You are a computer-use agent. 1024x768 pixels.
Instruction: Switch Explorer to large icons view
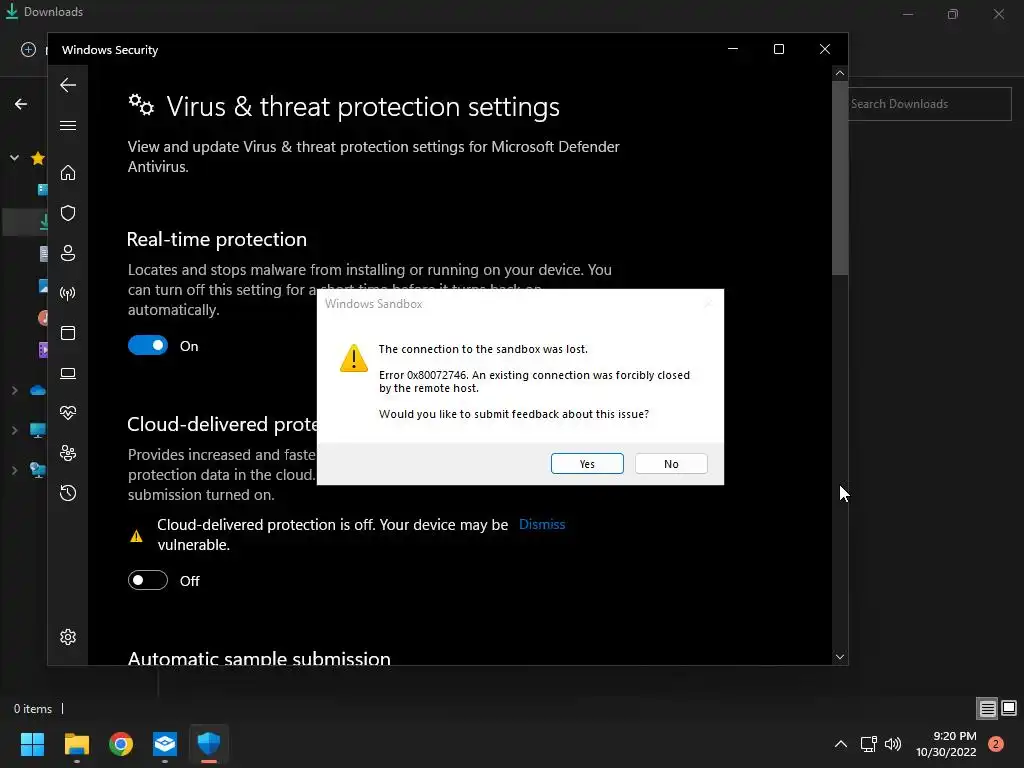[1009, 709]
